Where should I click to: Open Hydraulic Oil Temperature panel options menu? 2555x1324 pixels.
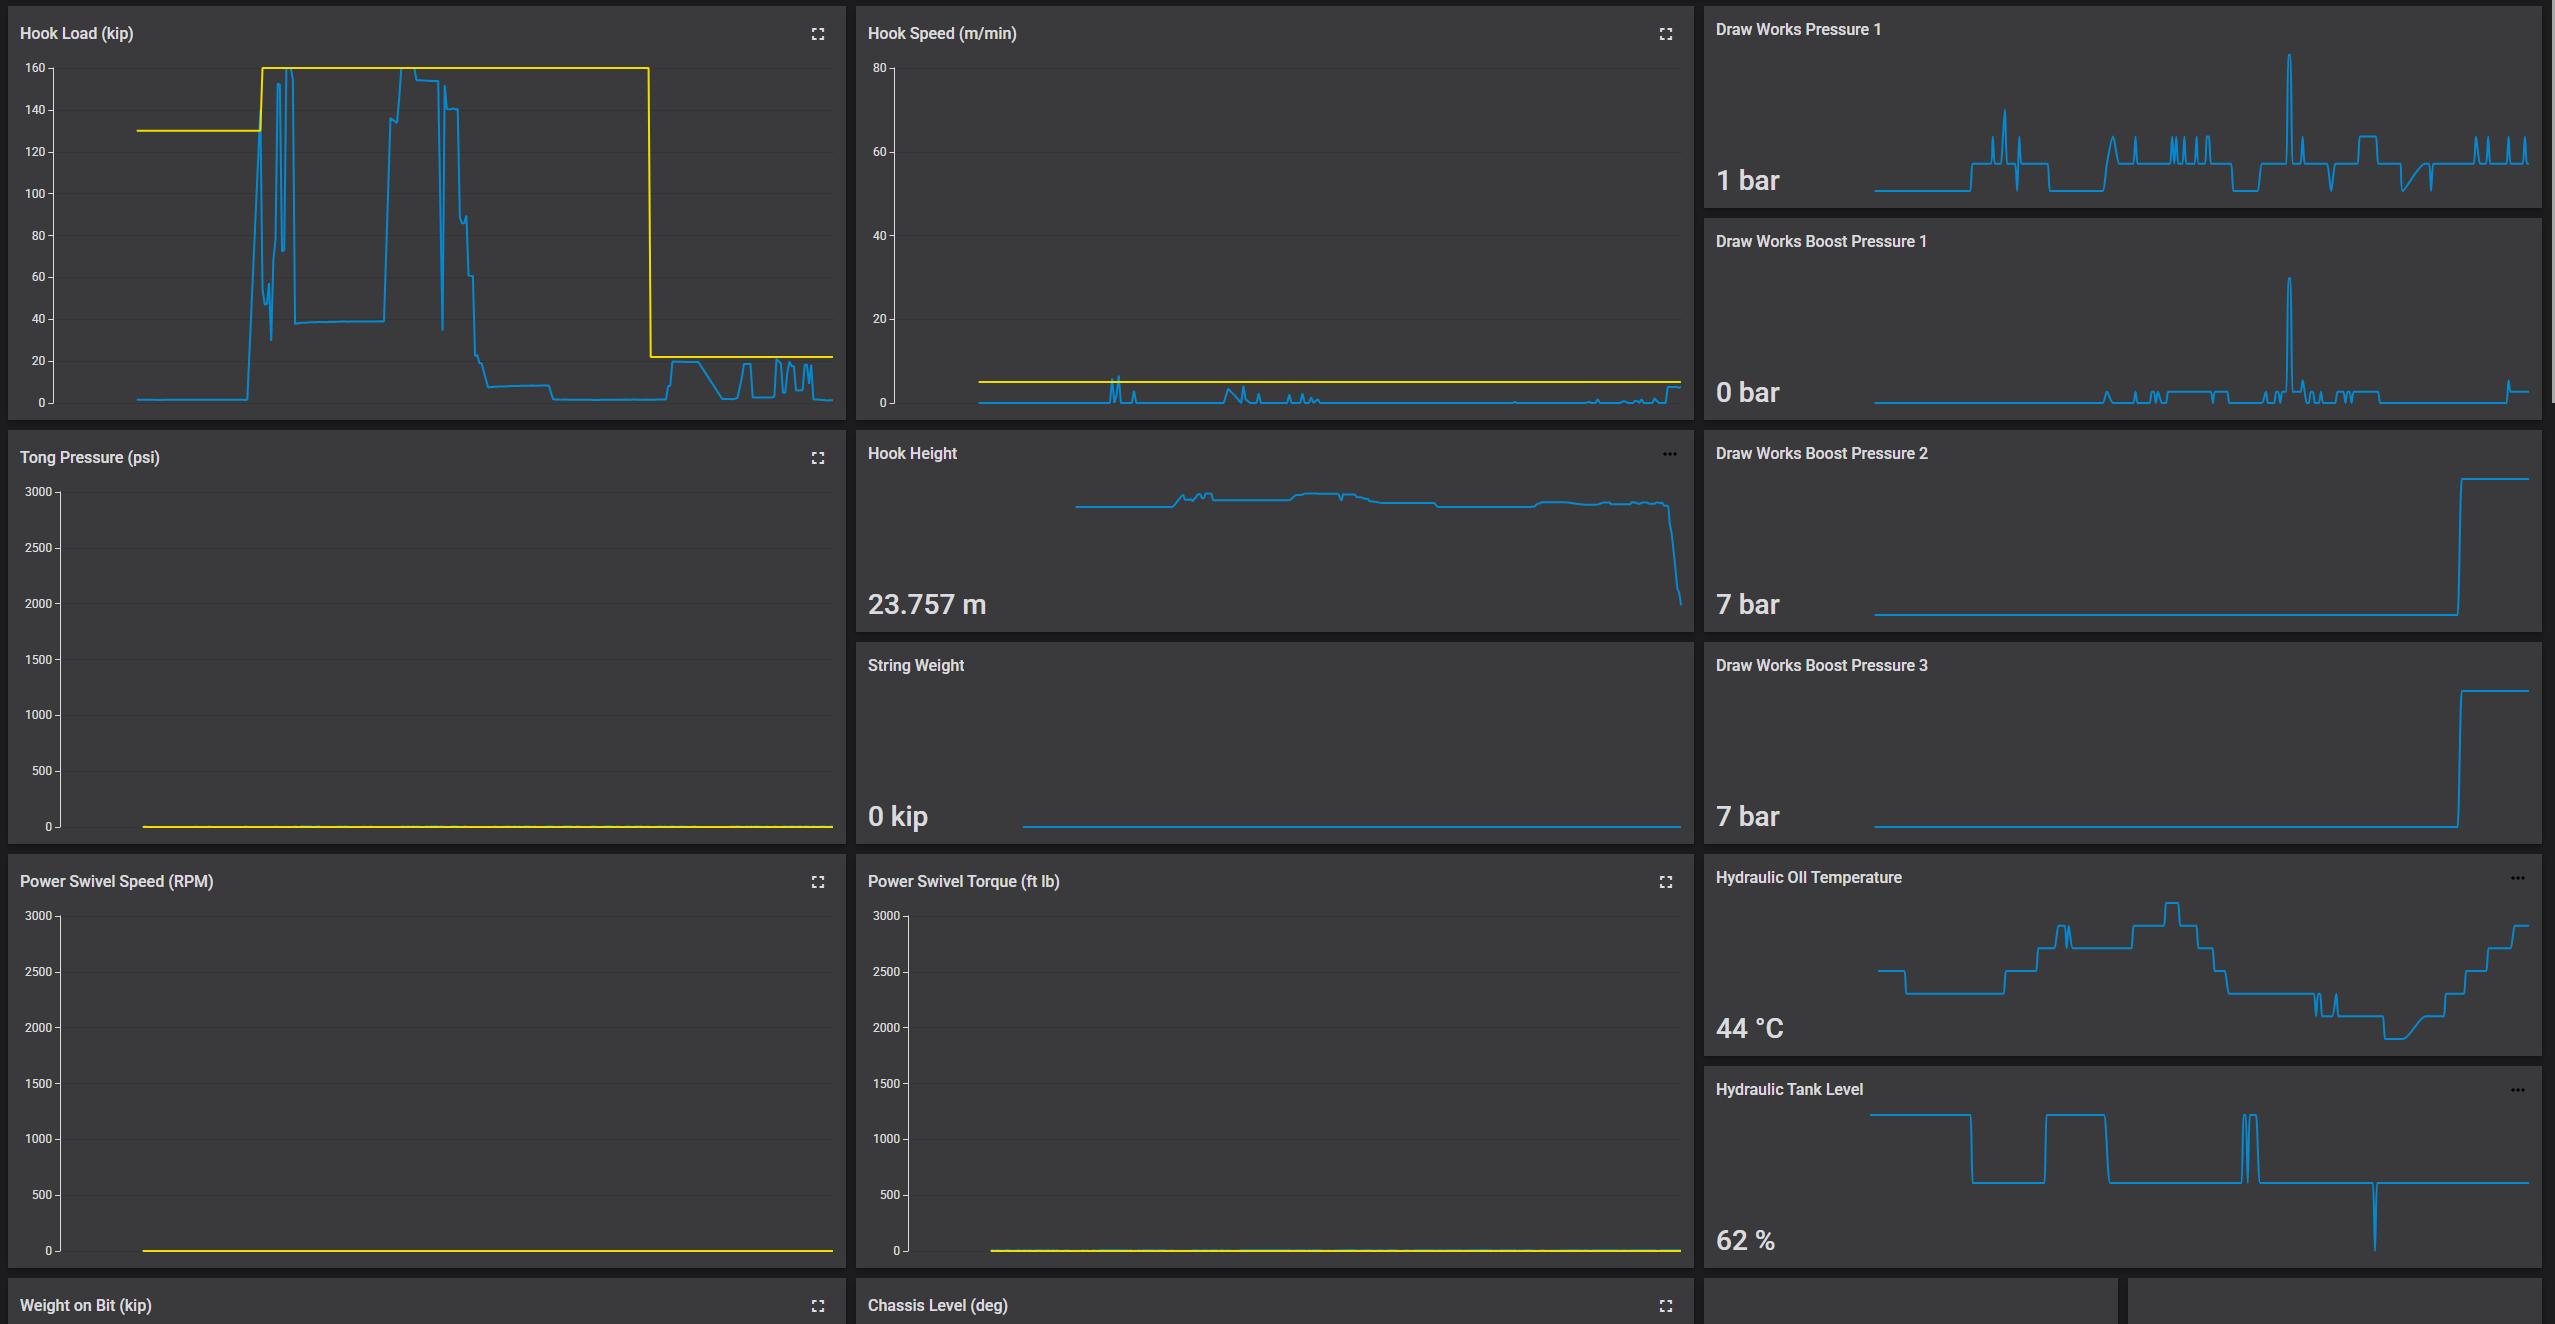pos(2518,878)
